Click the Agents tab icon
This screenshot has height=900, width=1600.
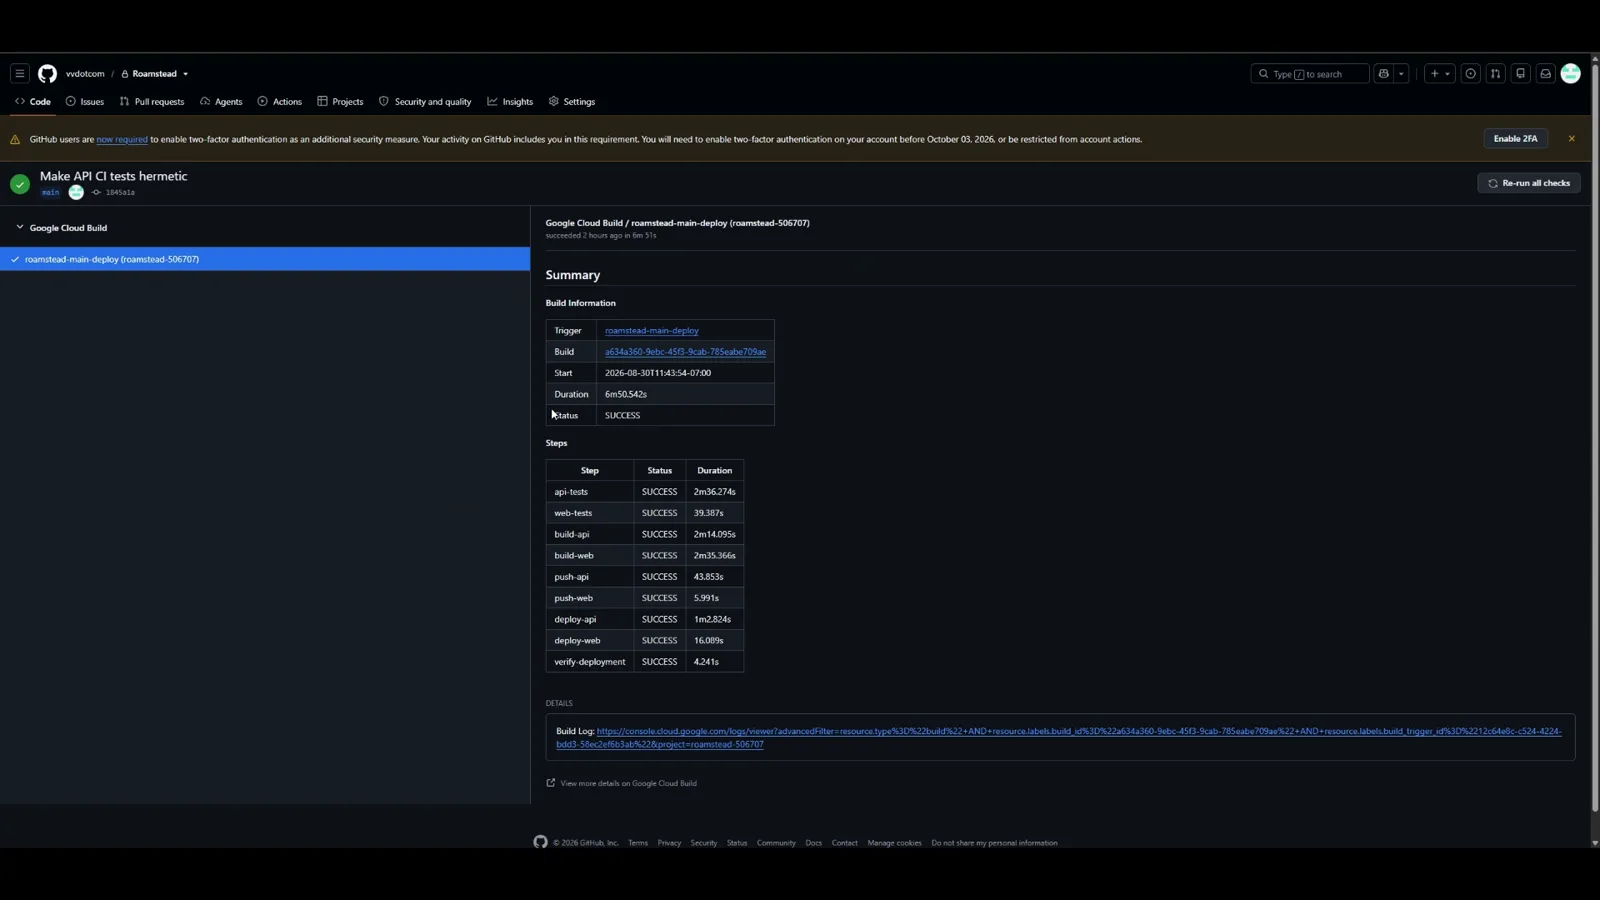click(205, 102)
